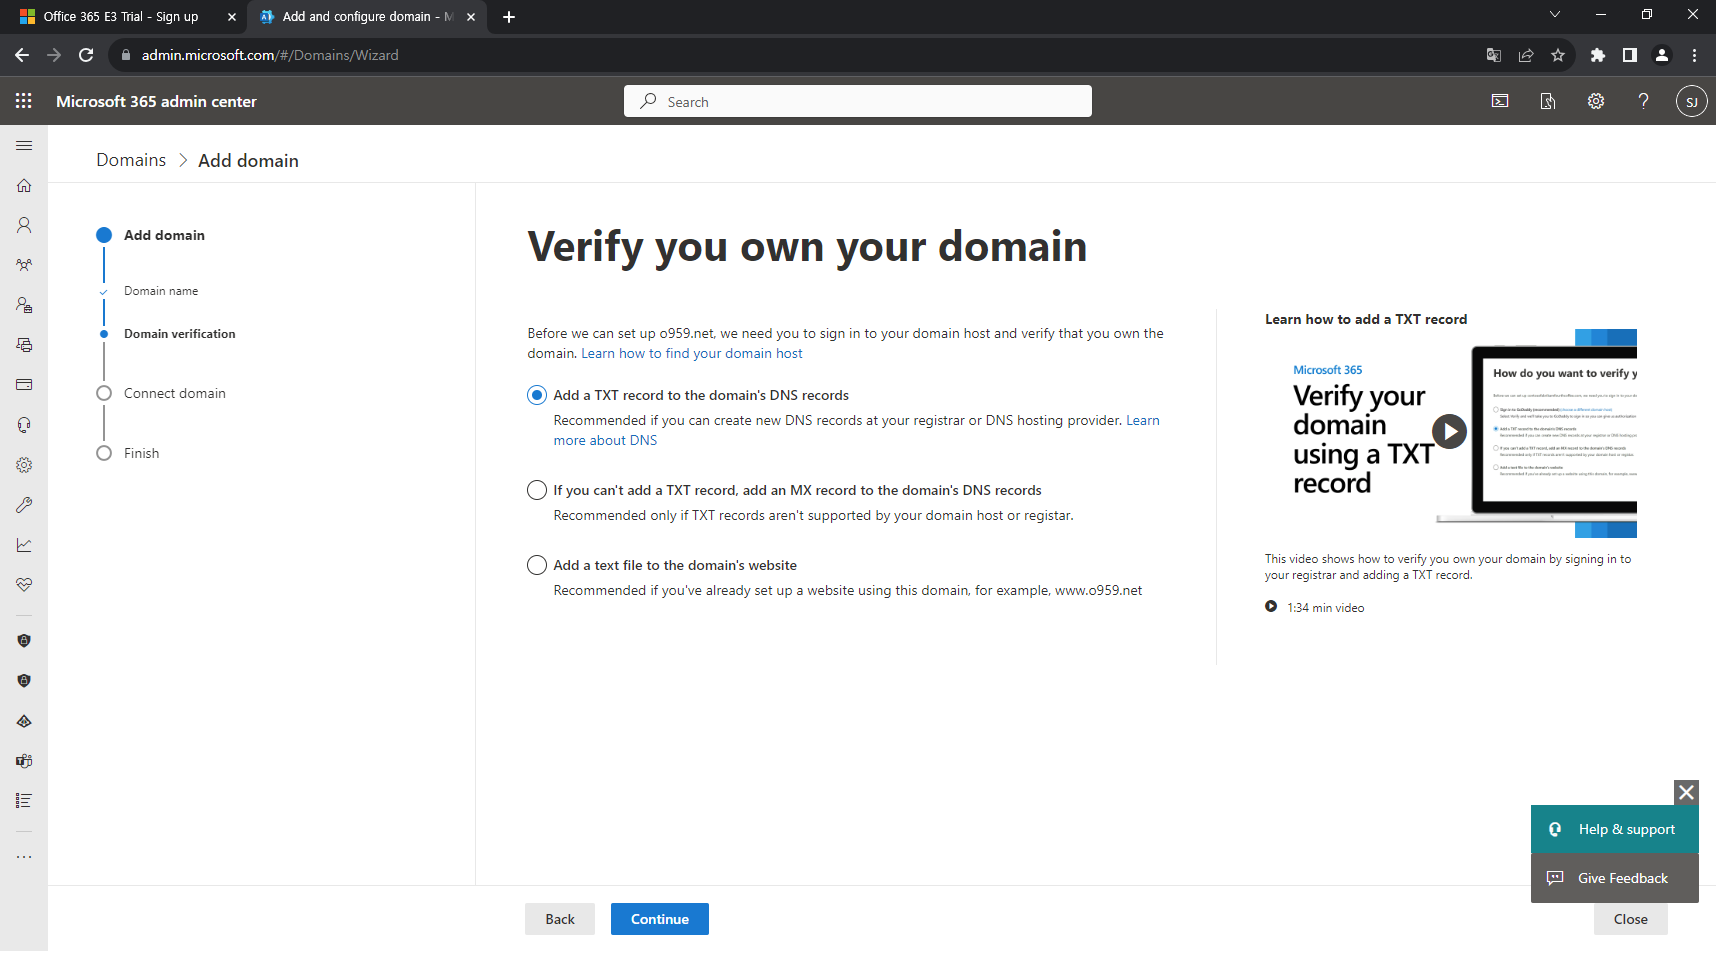
Task: Select Add a text file radio option
Action: coord(537,565)
